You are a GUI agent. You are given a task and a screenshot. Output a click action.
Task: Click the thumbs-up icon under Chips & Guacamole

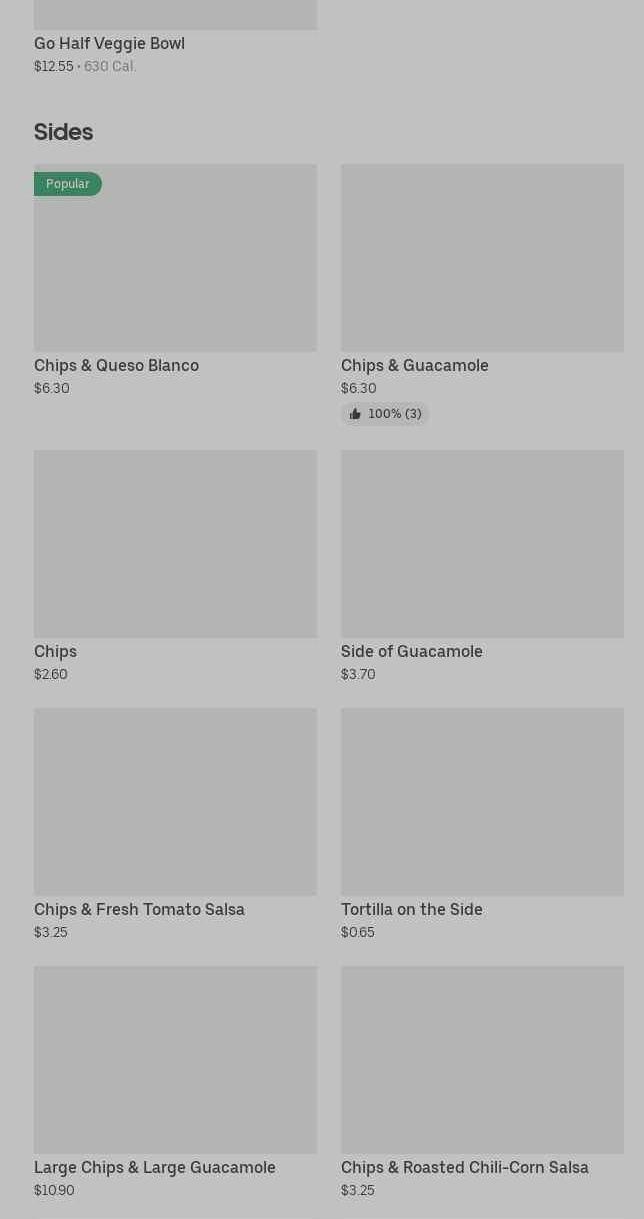click(355, 414)
